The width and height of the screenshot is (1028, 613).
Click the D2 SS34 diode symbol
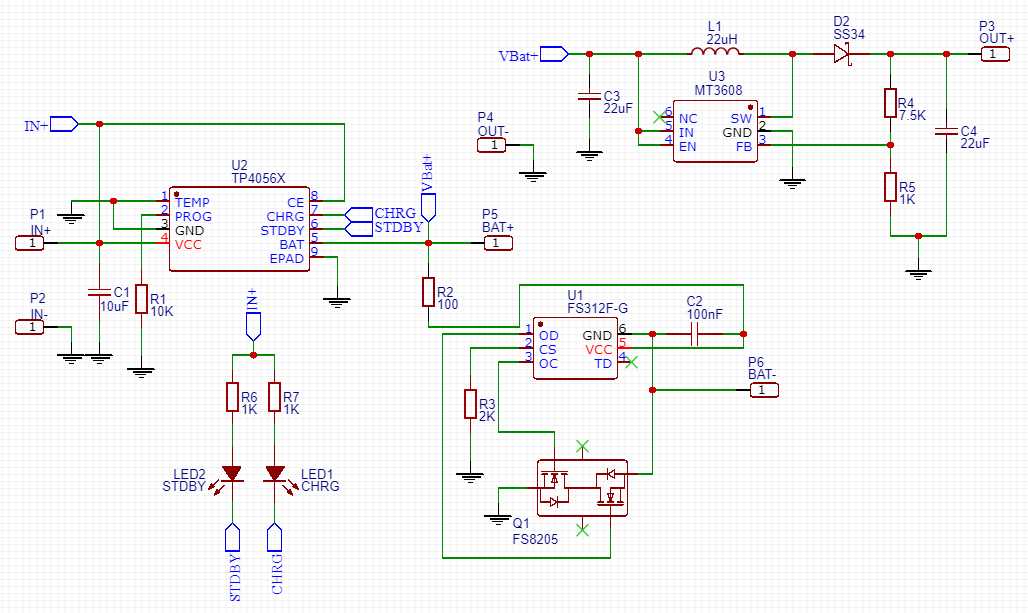[x=842, y=54]
